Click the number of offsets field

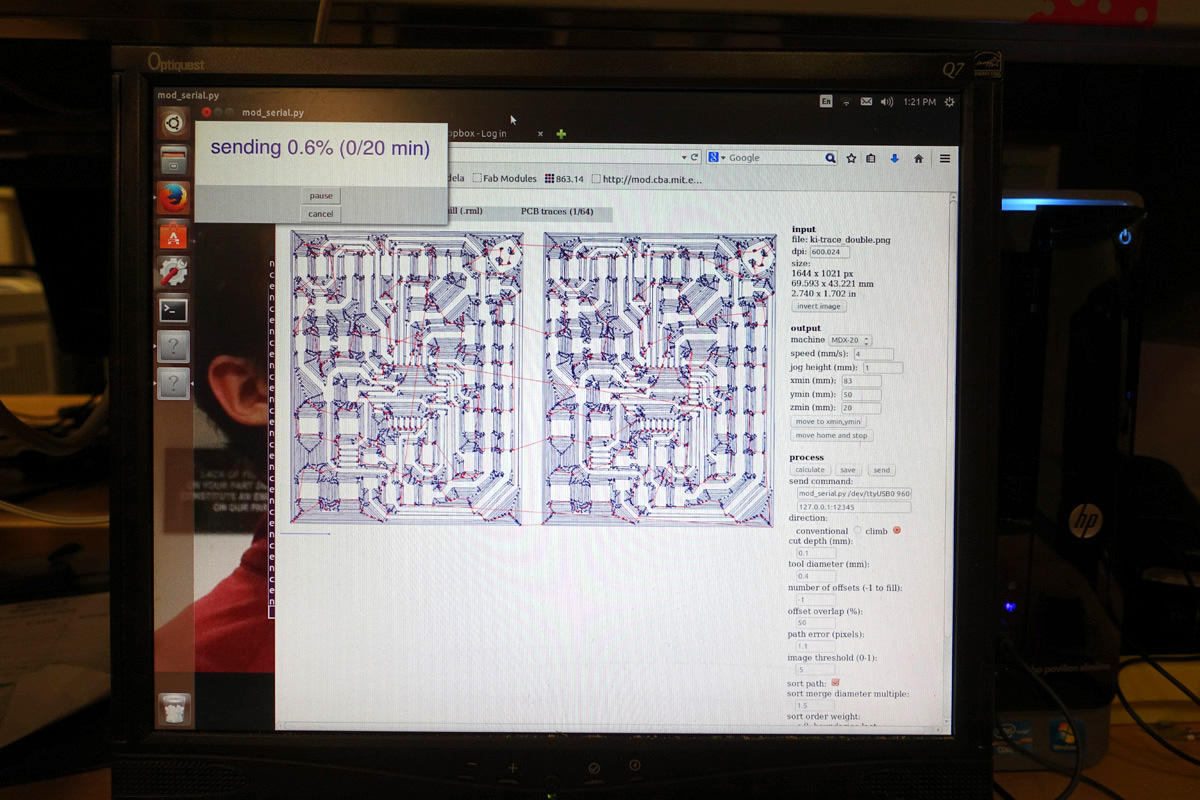[x=815, y=599]
